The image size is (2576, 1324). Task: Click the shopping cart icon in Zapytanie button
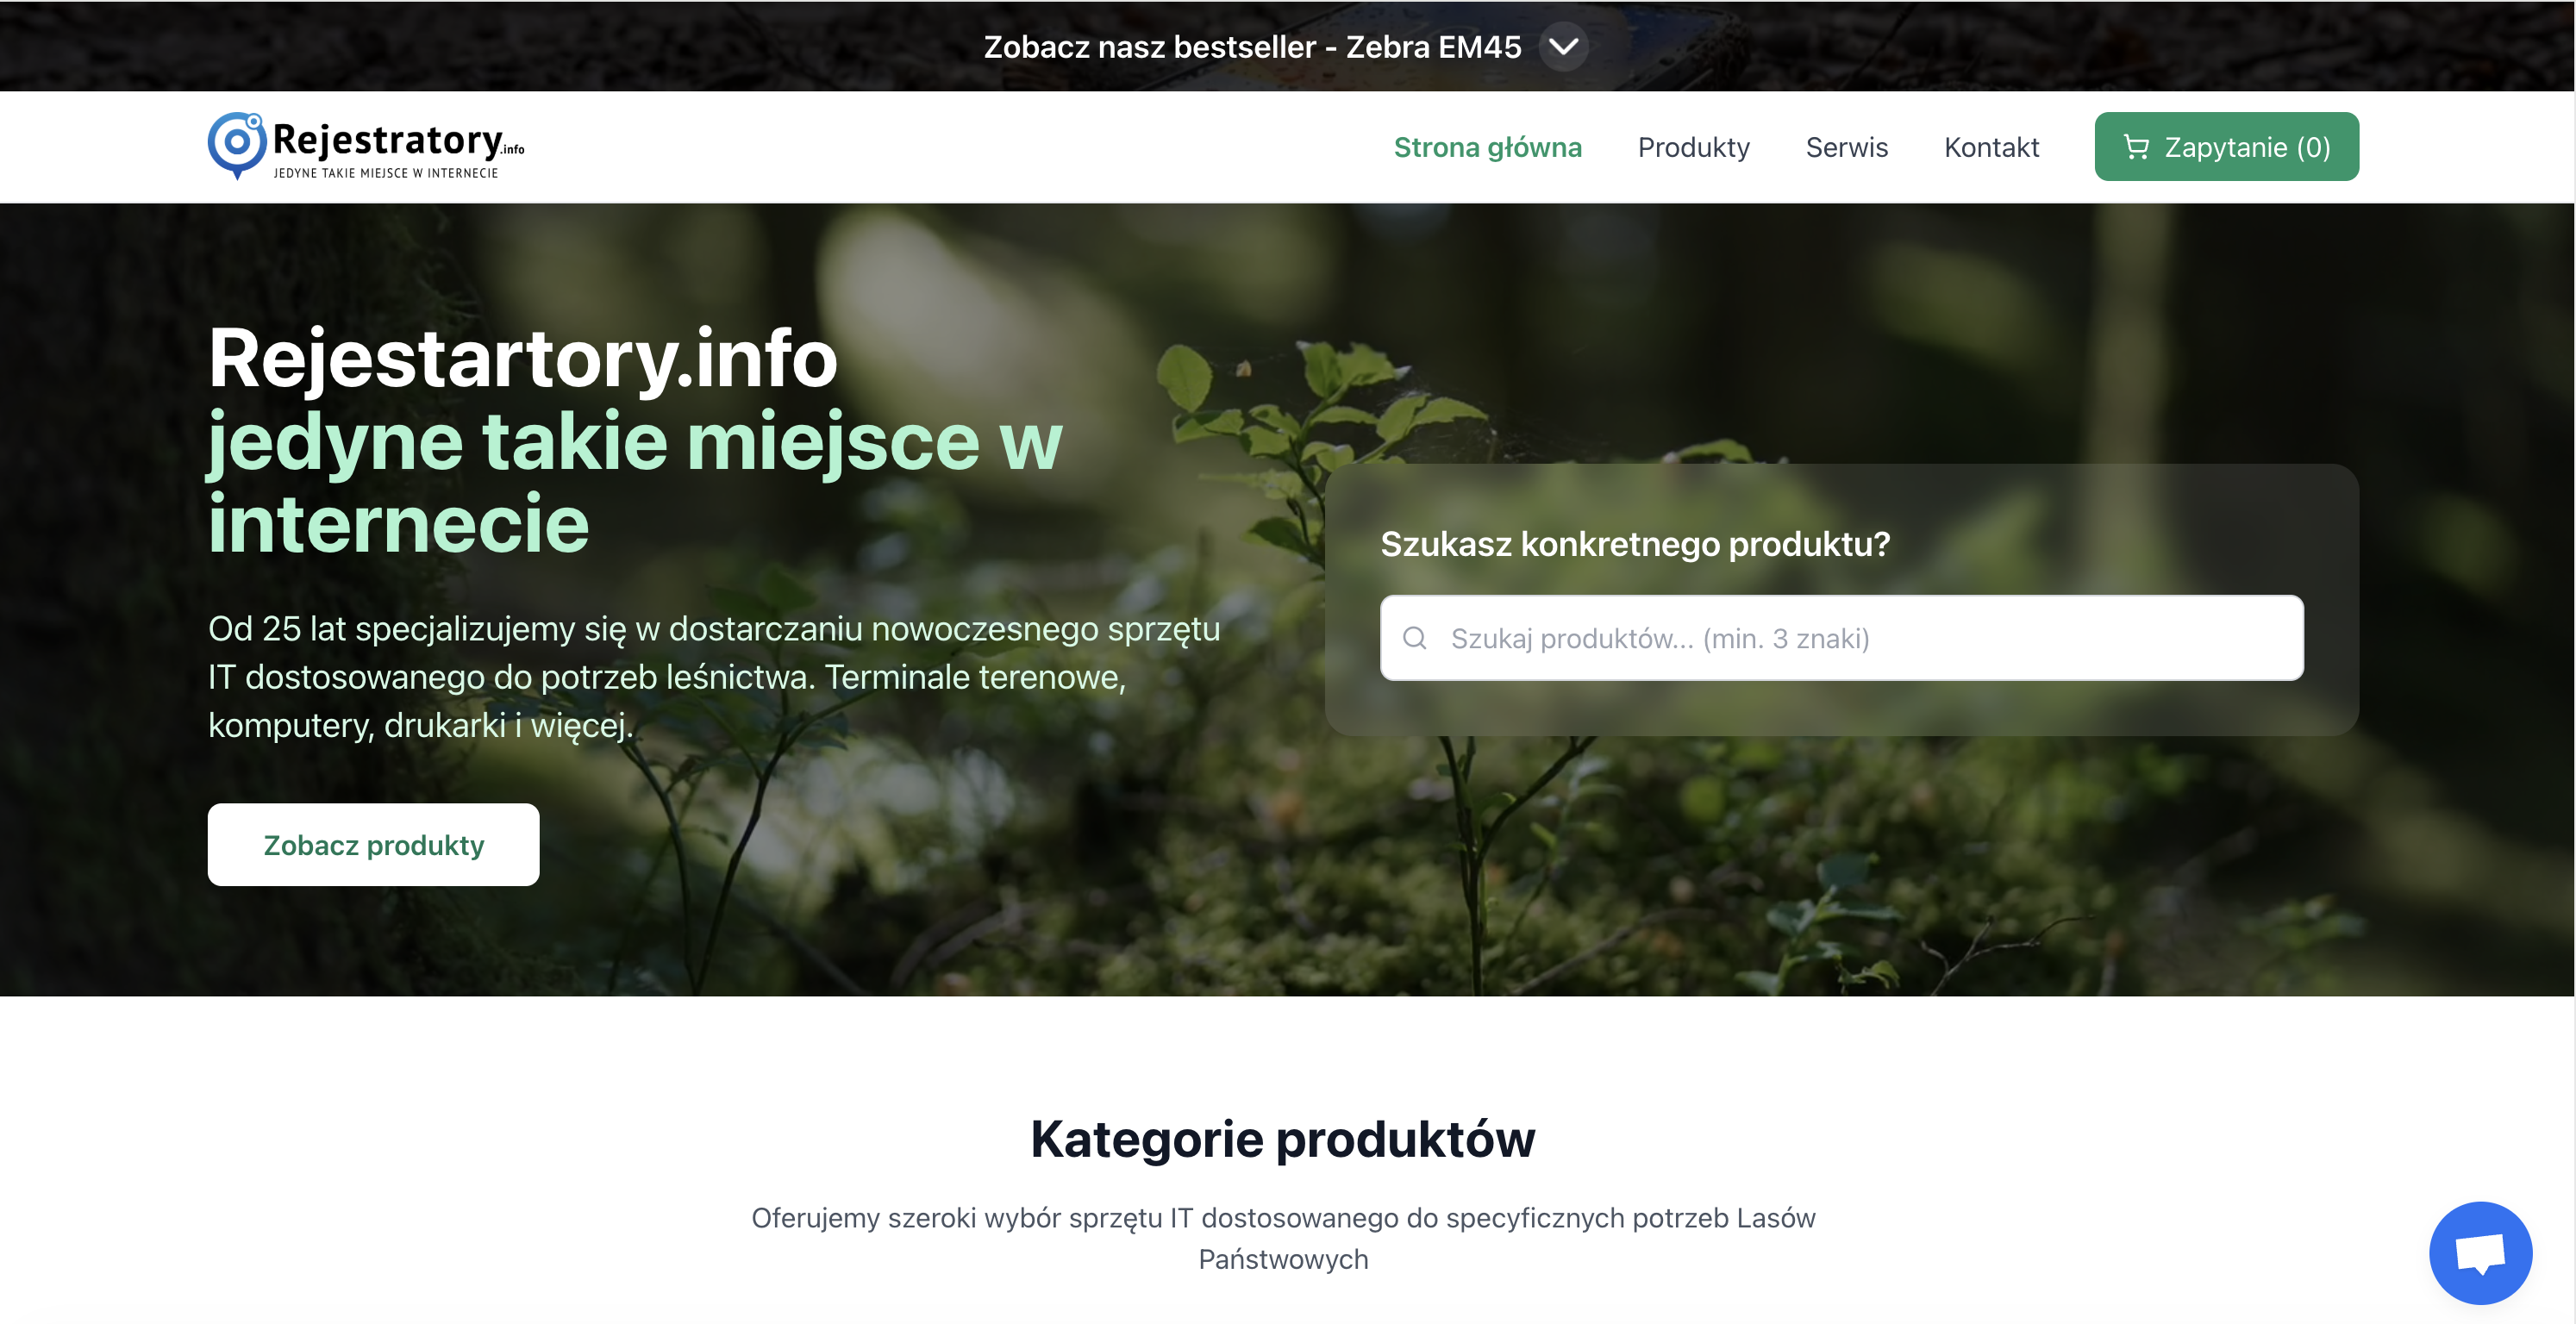tap(2136, 146)
